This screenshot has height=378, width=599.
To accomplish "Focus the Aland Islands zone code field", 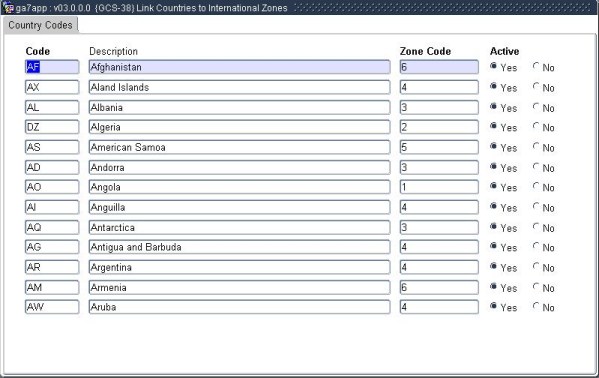I will tap(439, 87).
